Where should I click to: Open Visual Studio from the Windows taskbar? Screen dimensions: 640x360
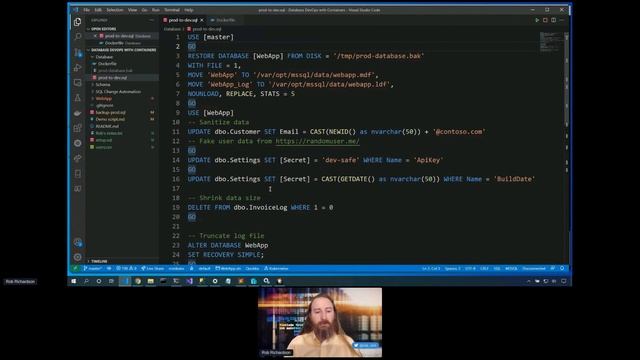tap(189, 281)
